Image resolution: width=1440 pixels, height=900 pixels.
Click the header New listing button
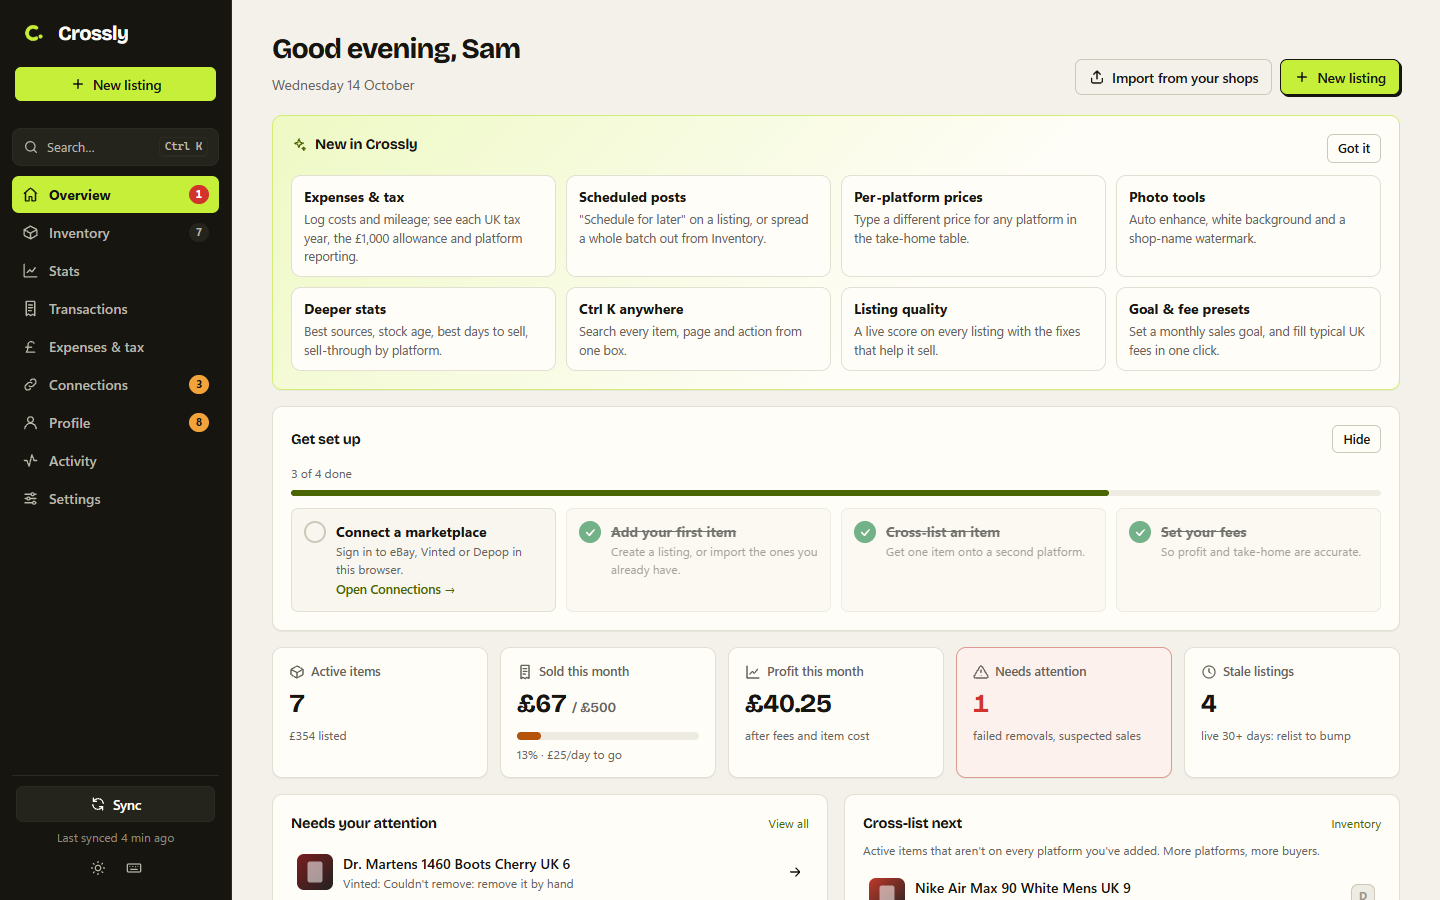point(1340,78)
